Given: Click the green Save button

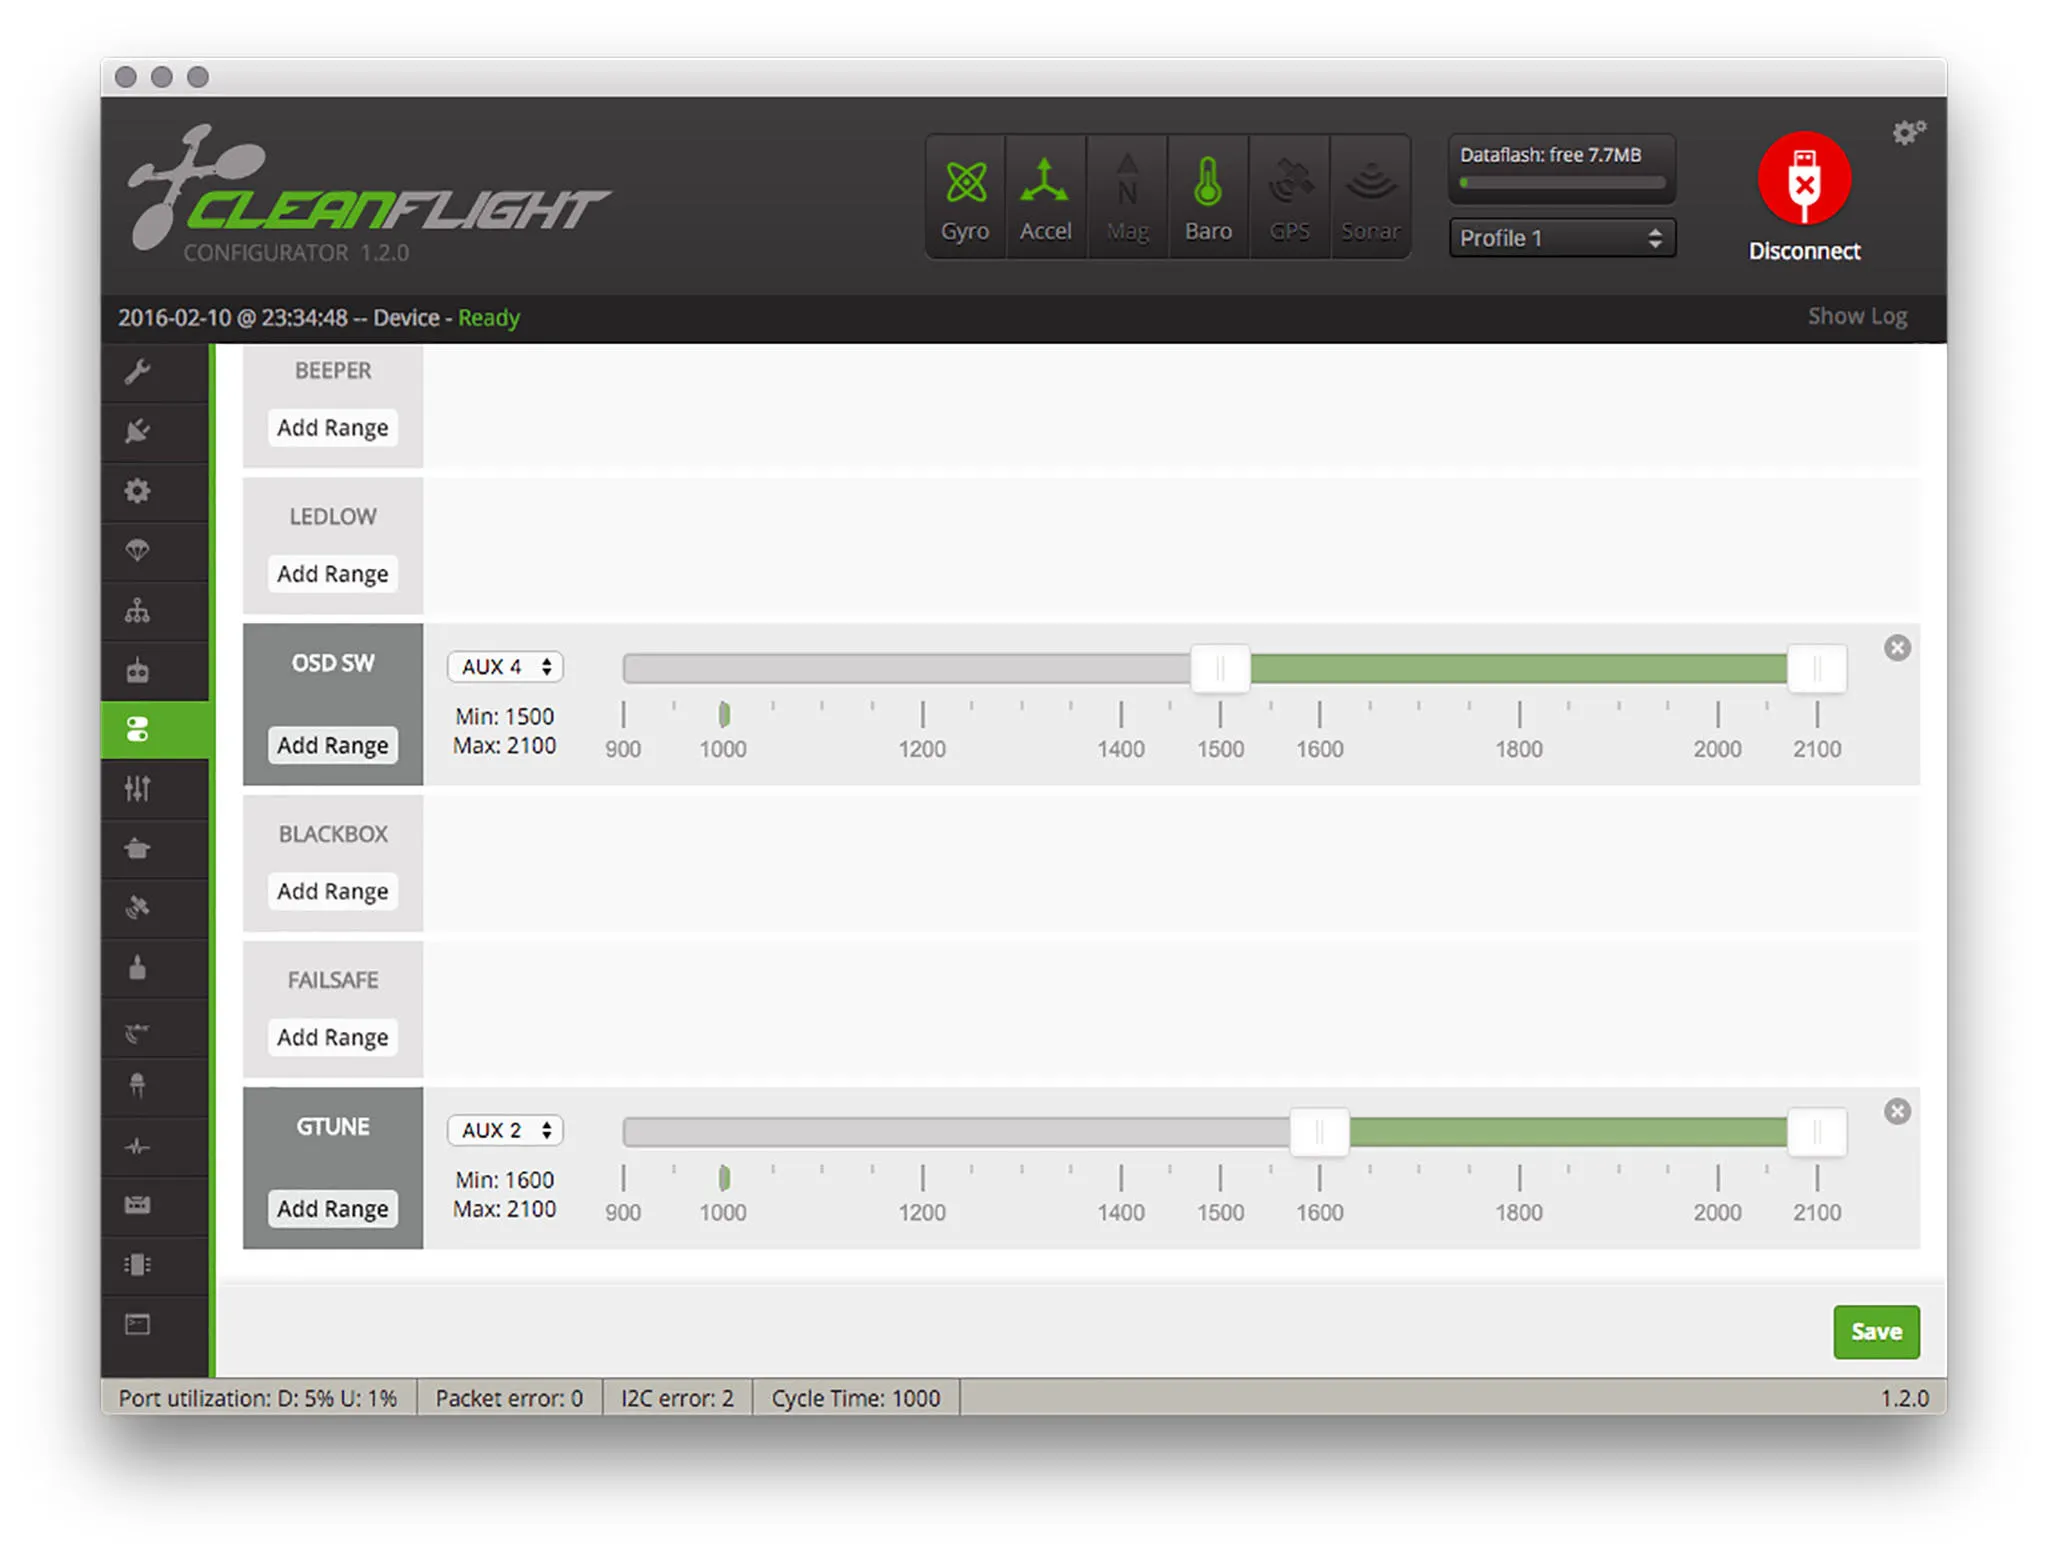Looking at the screenshot, I should (x=1875, y=1331).
